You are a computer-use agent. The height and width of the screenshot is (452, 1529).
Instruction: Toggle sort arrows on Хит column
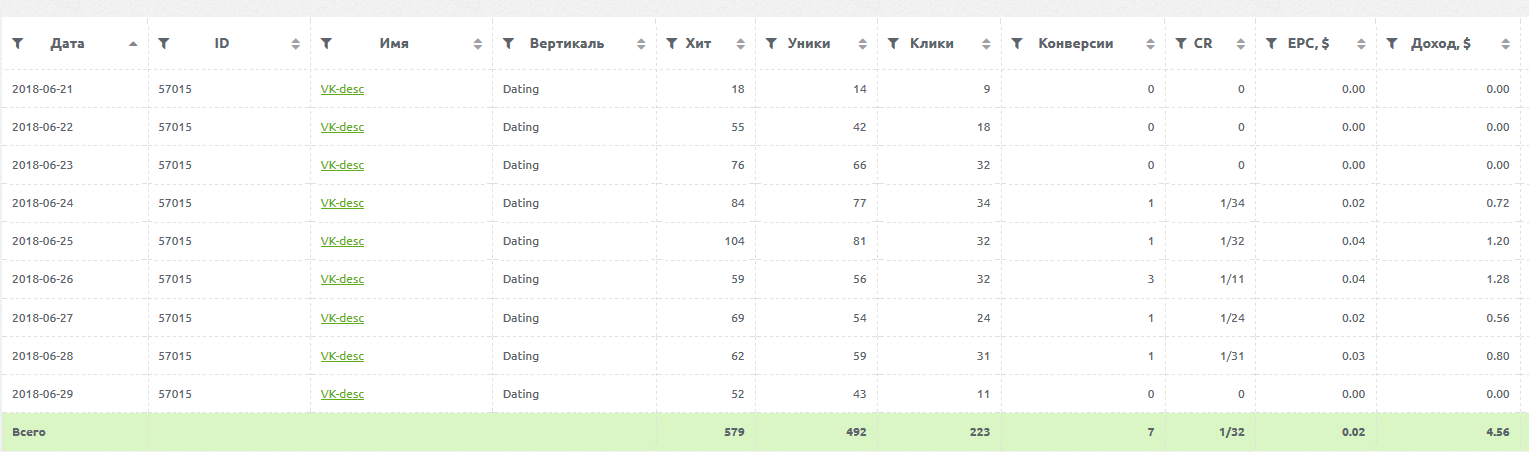(740, 44)
